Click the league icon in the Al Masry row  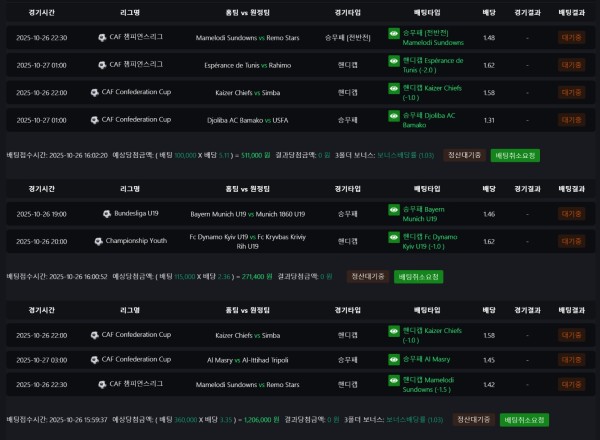coord(94,359)
